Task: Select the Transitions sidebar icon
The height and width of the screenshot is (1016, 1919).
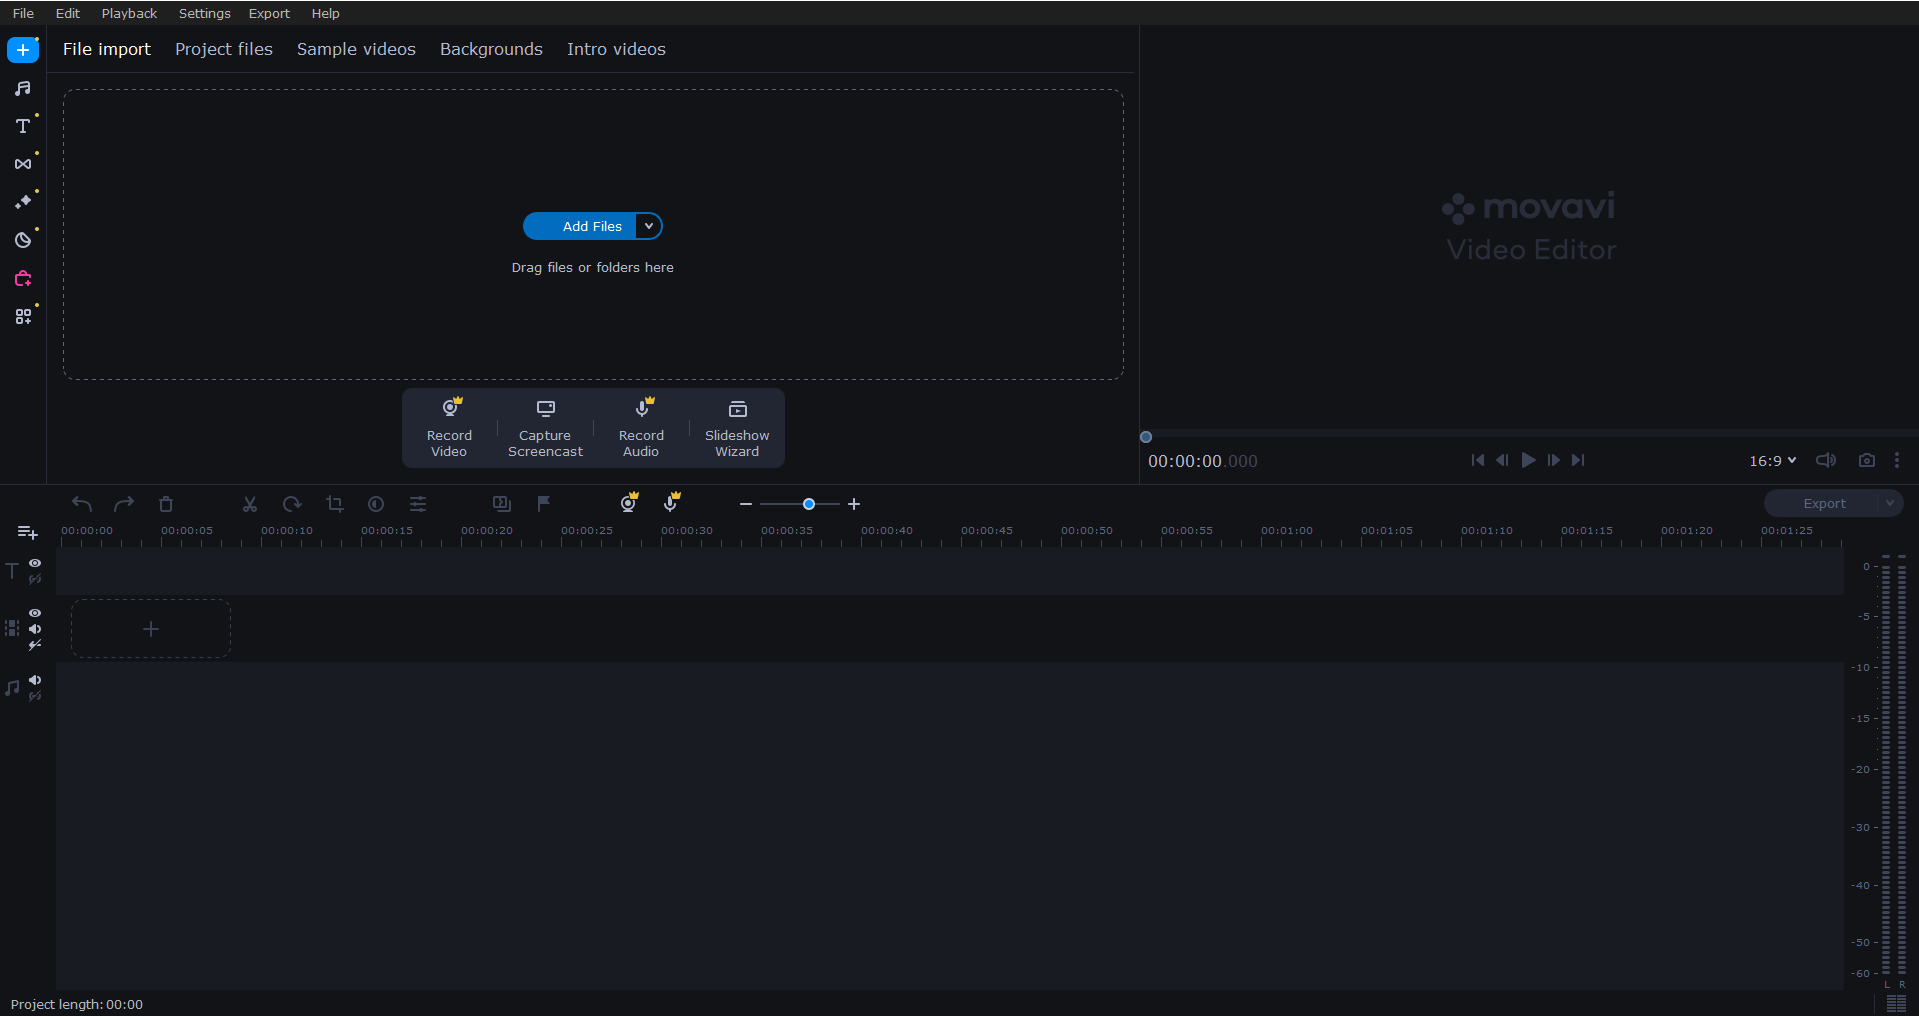Action: [22, 163]
